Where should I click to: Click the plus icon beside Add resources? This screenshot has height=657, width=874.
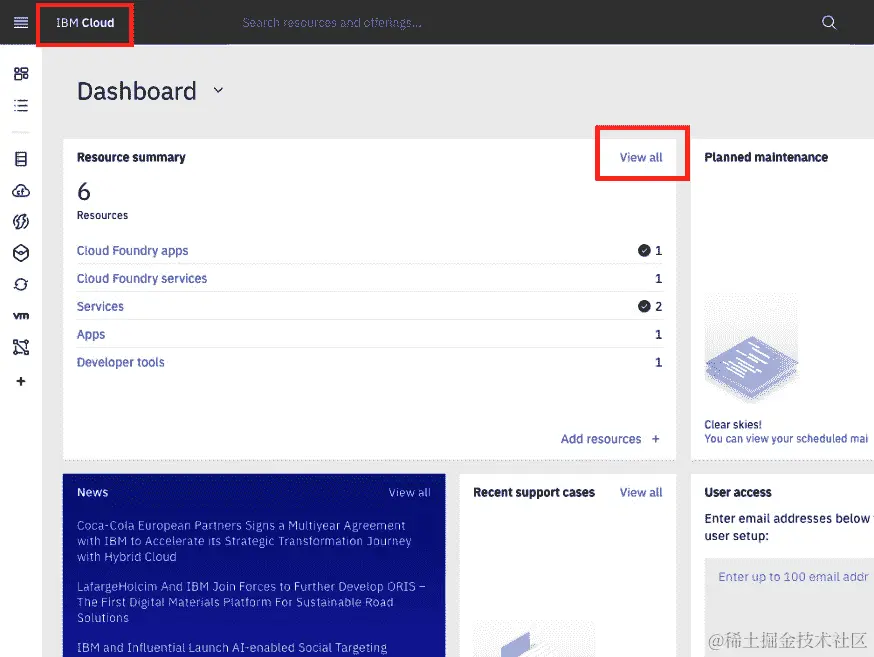656,439
